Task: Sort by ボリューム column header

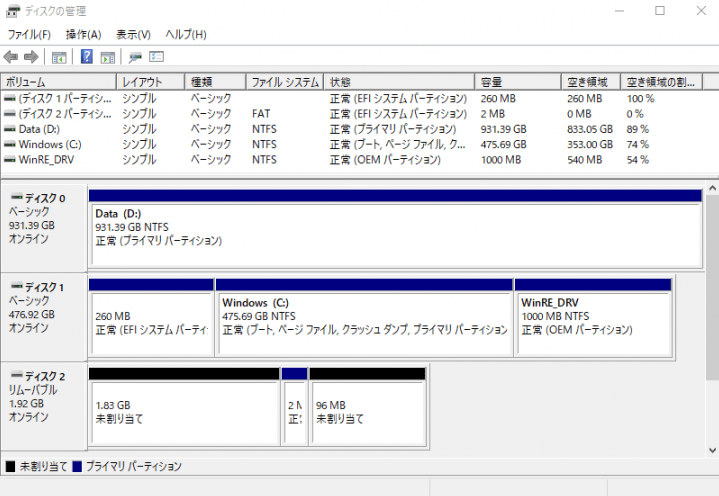Action: (x=58, y=82)
